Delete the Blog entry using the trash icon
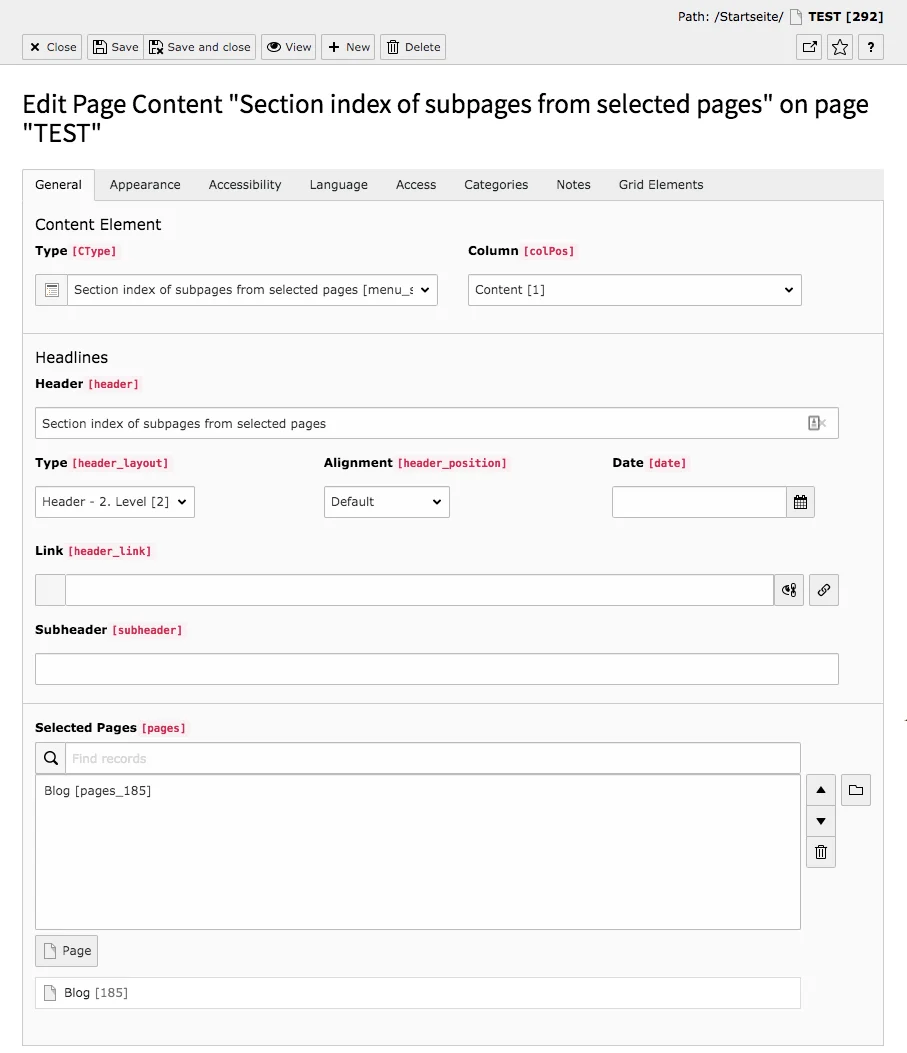 [820, 852]
